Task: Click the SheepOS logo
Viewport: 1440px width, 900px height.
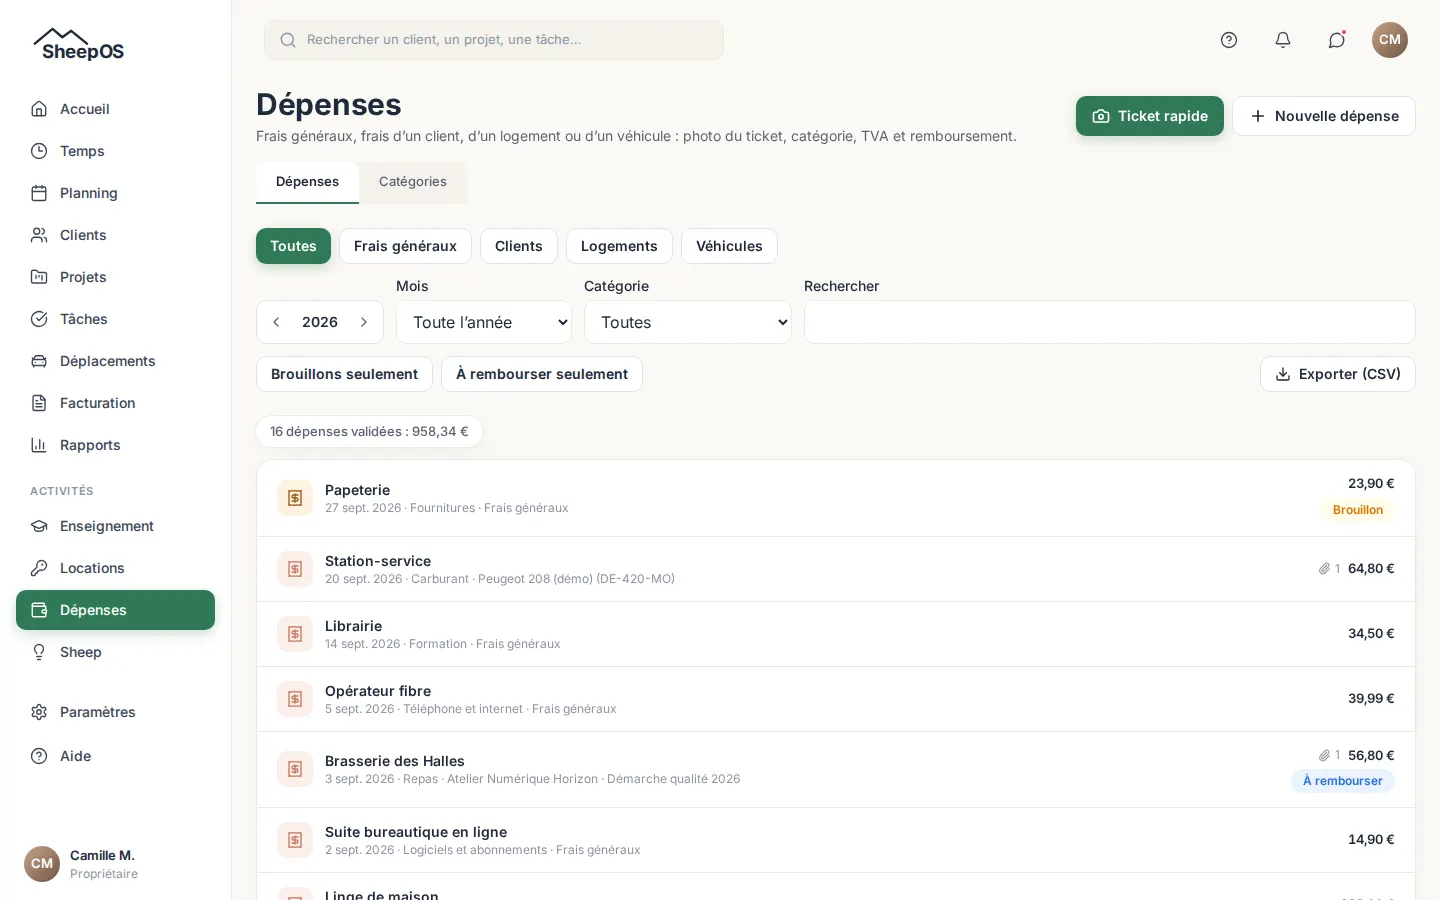Action: (x=79, y=45)
